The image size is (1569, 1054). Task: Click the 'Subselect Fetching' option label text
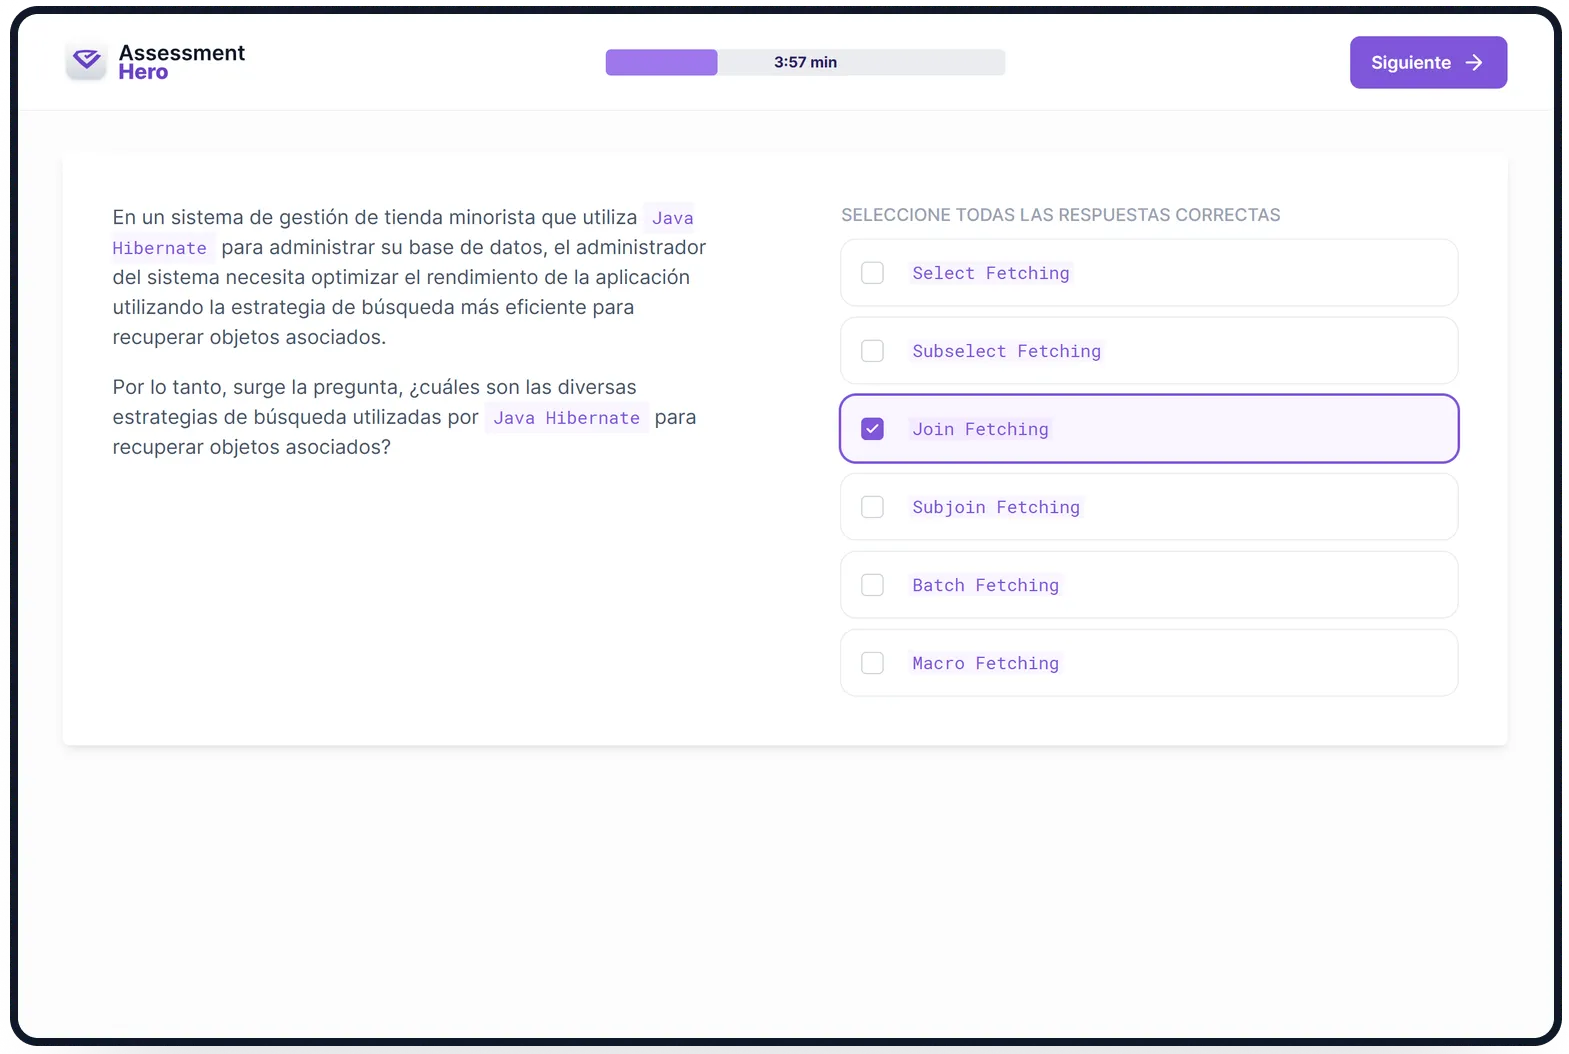1006,351
